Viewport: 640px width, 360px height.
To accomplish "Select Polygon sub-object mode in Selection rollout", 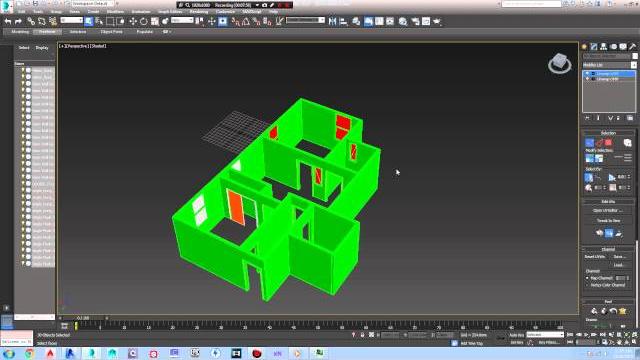I will [x=609, y=143].
